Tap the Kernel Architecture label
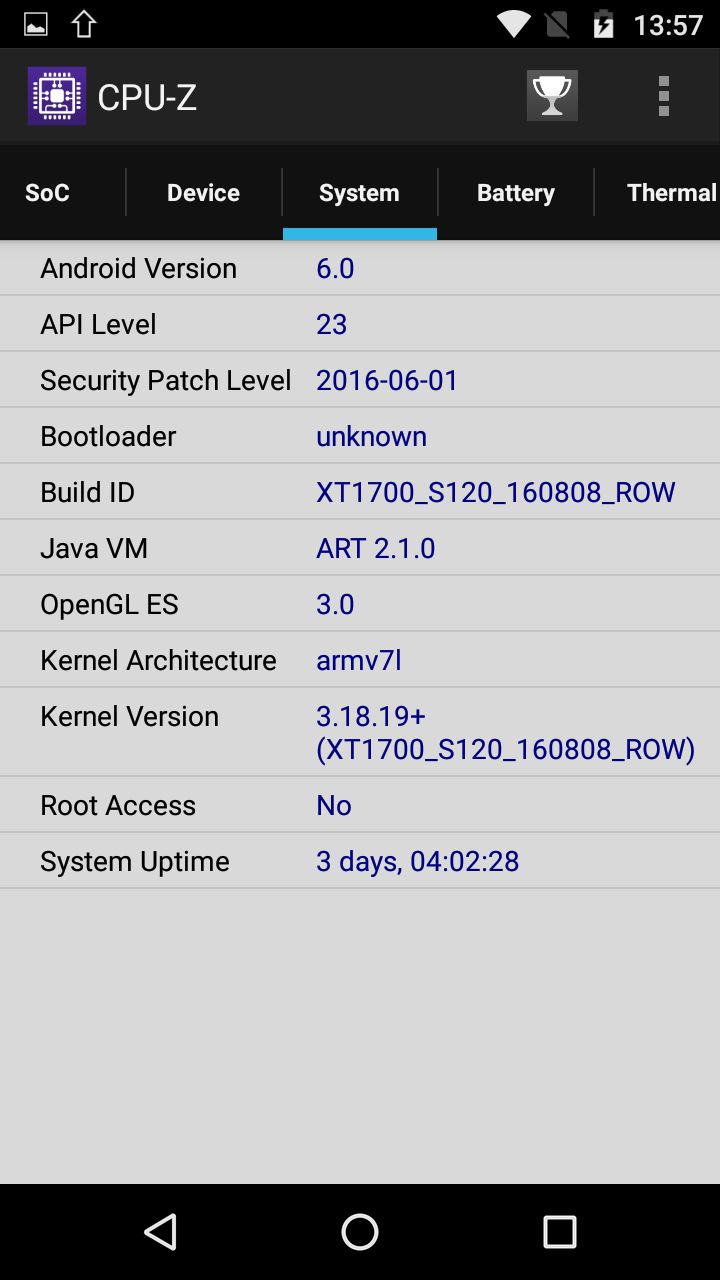 [158, 660]
